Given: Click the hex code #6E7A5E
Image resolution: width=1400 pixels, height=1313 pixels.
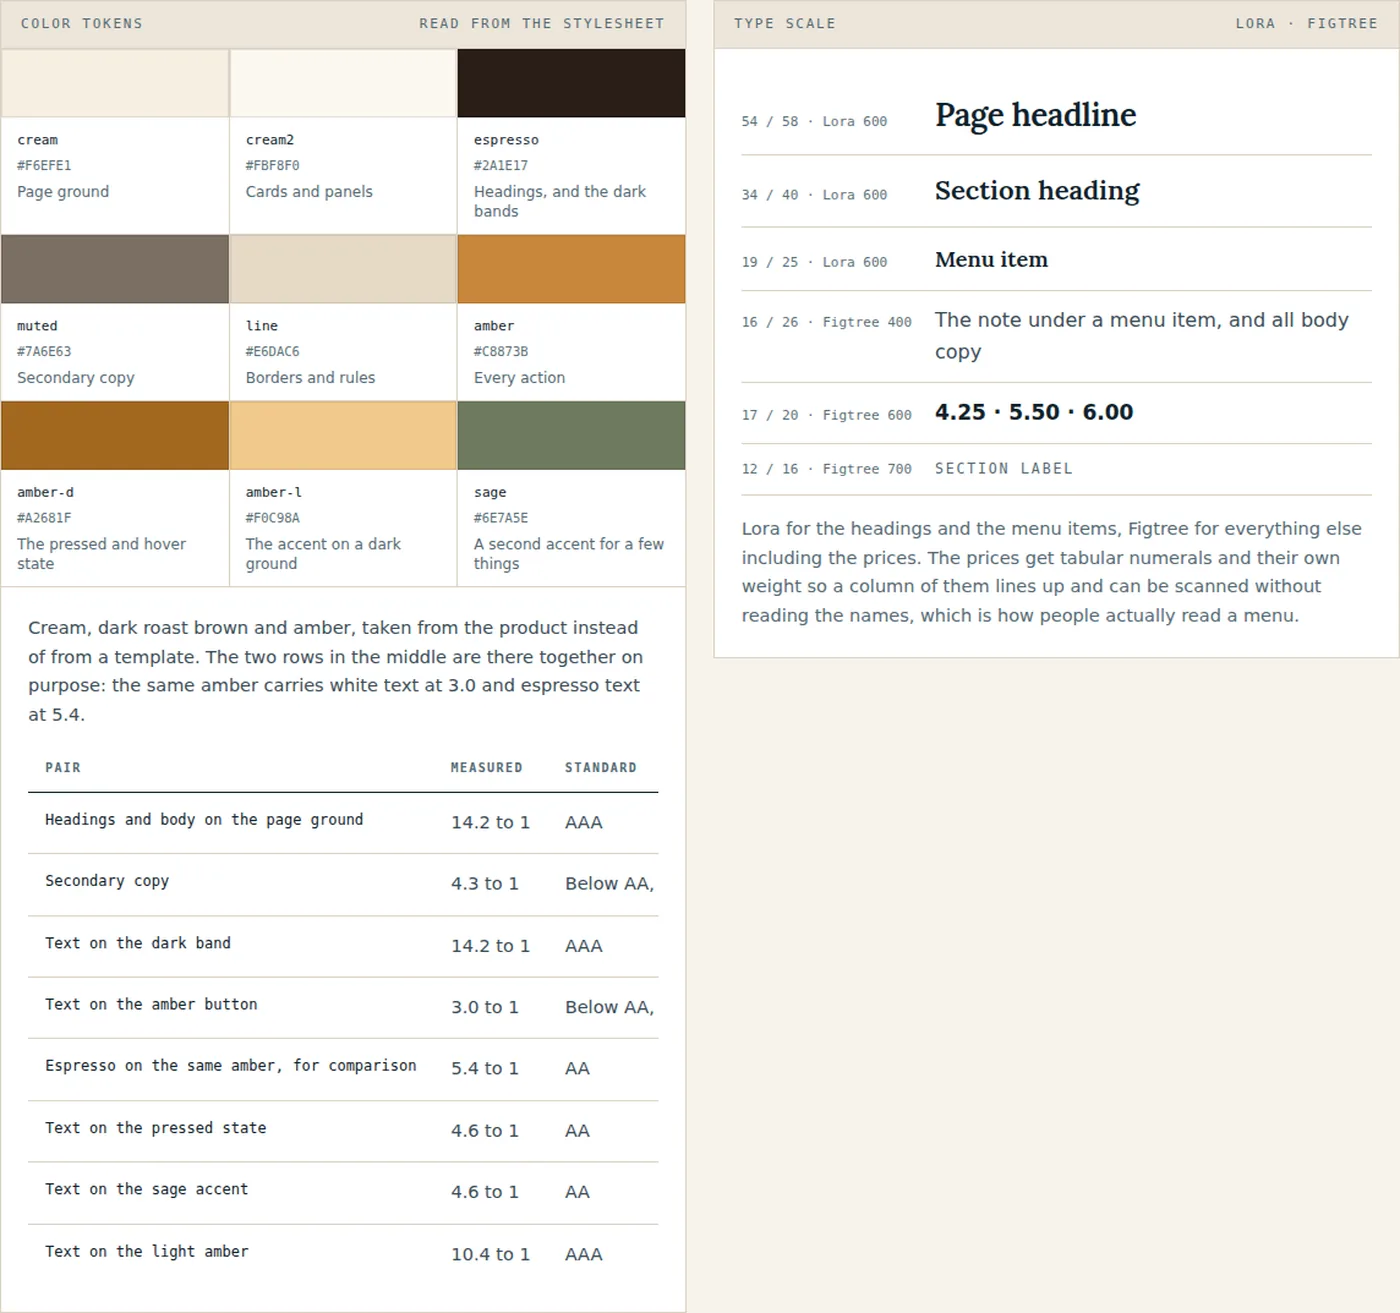Looking at the screenshot, I should [x=501, y=518].
